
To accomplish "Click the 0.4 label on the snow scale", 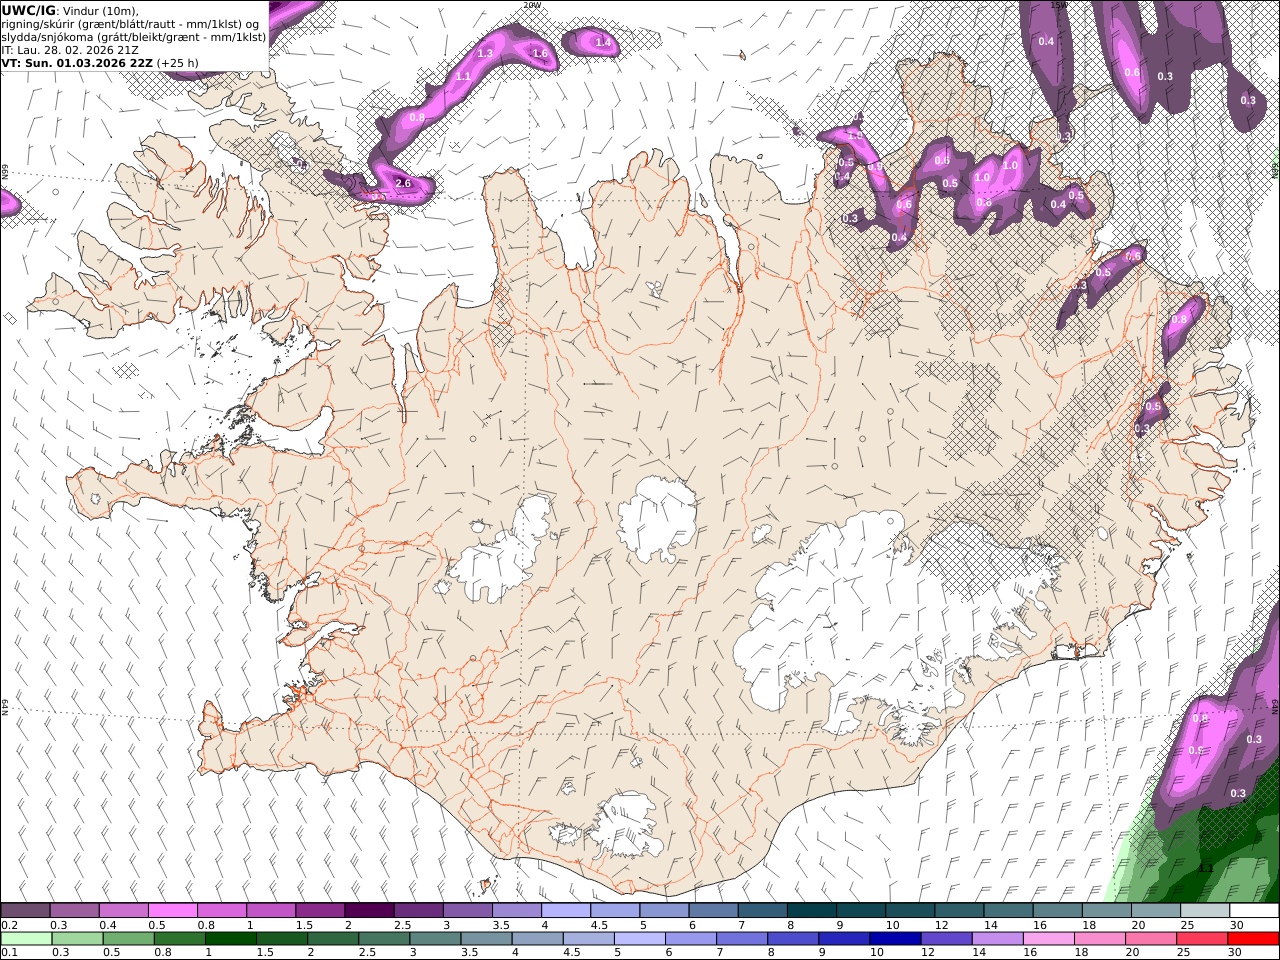I will 108,925.
